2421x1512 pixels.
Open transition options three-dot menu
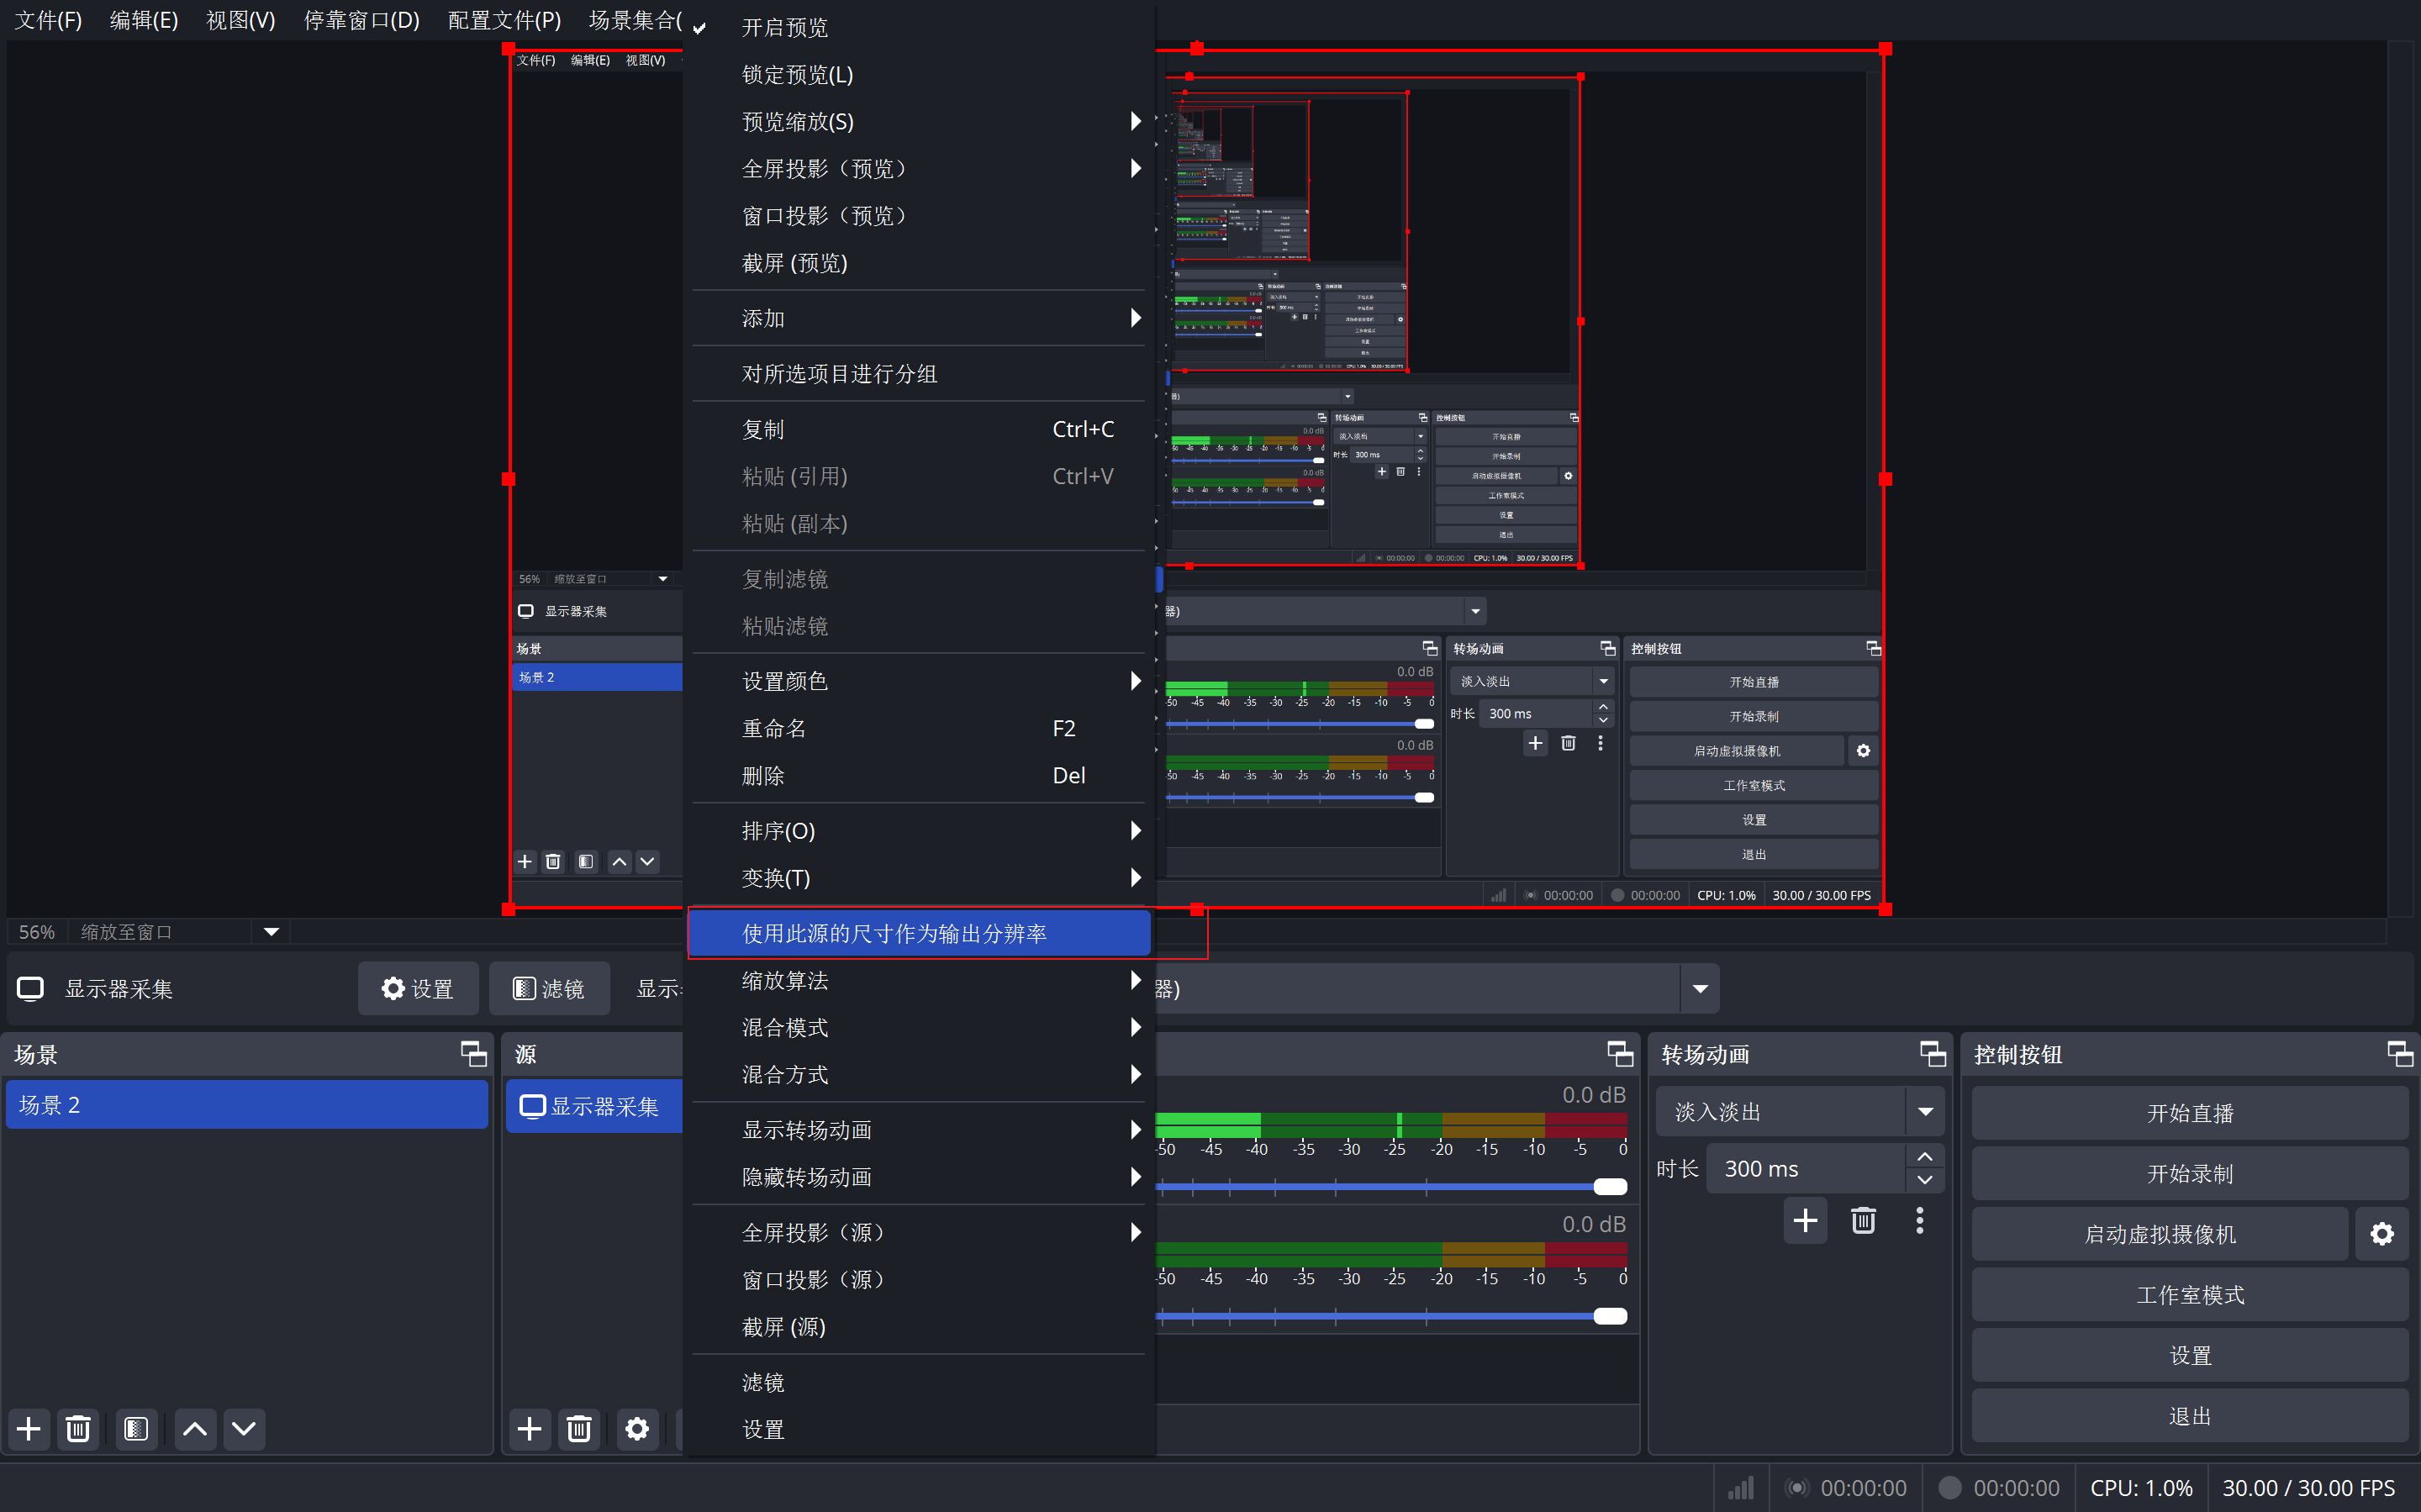pos(1919,1220)
